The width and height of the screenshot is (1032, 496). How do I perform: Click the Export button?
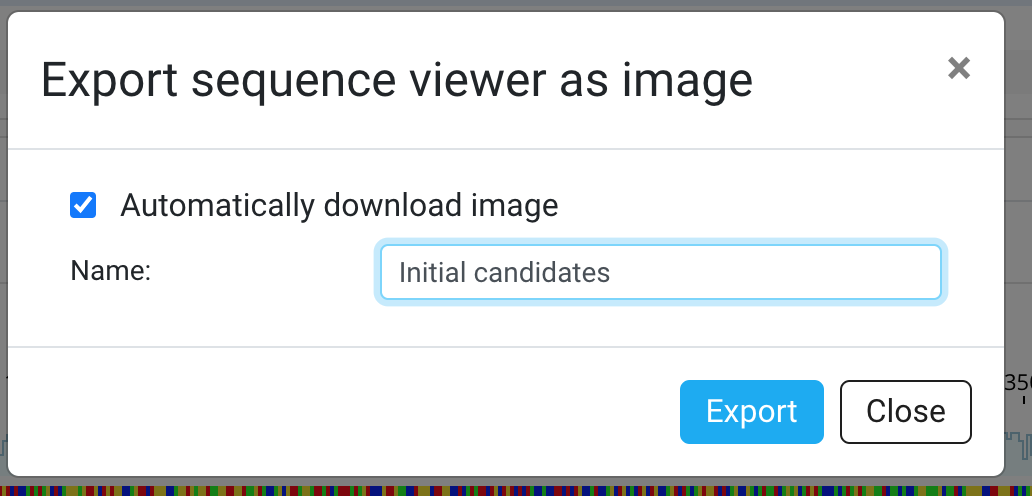752,412
